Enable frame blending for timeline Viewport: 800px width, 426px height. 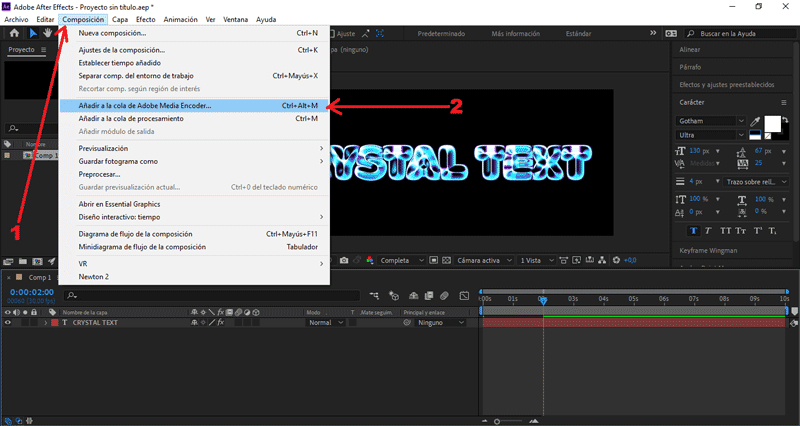429,295
